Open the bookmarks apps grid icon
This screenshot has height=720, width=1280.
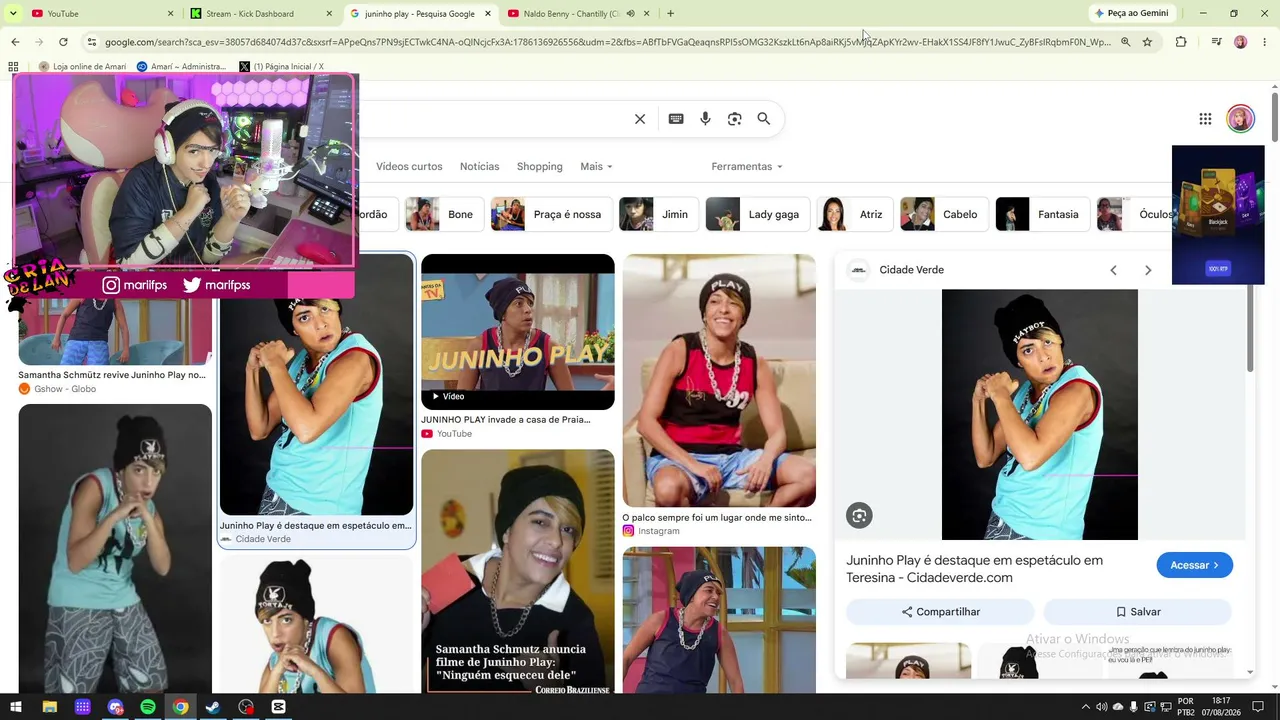(13, 67)
